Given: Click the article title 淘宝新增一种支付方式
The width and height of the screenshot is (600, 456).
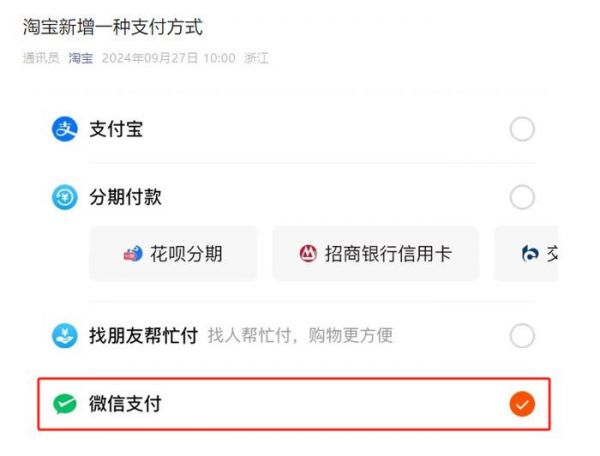Looking at the screenshot, I should point(113,27).
